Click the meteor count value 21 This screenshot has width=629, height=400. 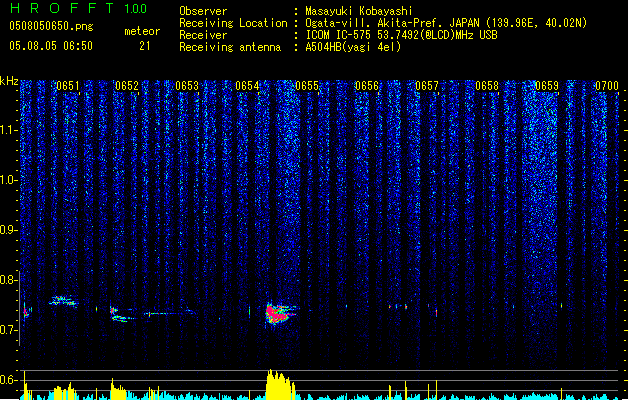click(x=145, y=46)
